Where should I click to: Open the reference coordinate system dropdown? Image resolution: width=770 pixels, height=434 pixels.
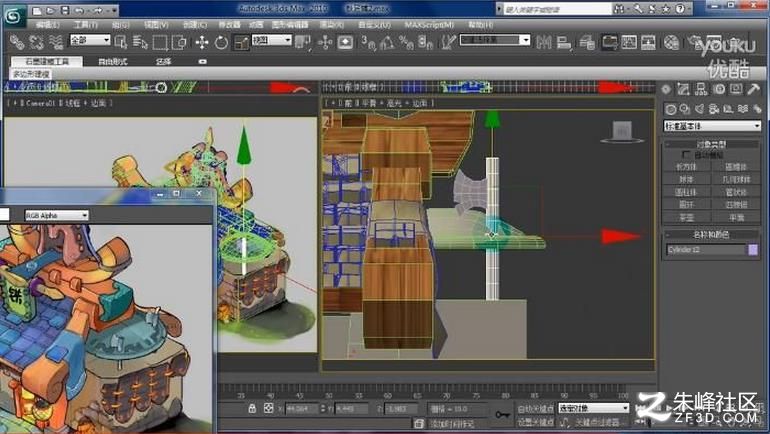[x=272, y=40]
